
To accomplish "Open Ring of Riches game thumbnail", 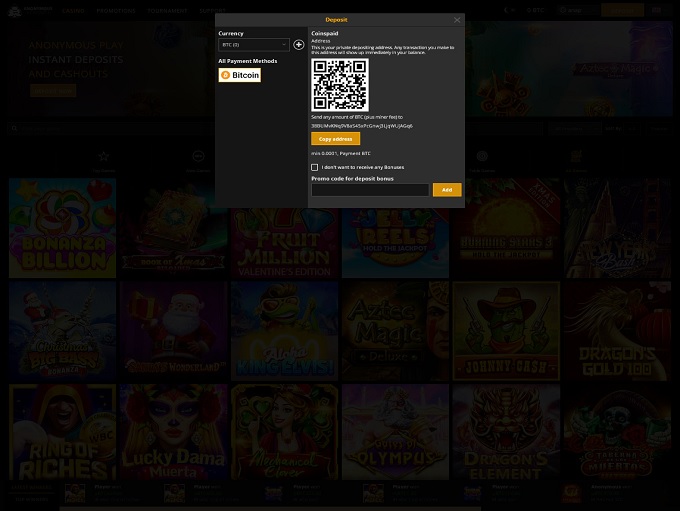I will pyautogui.click(x=62, y=432).
